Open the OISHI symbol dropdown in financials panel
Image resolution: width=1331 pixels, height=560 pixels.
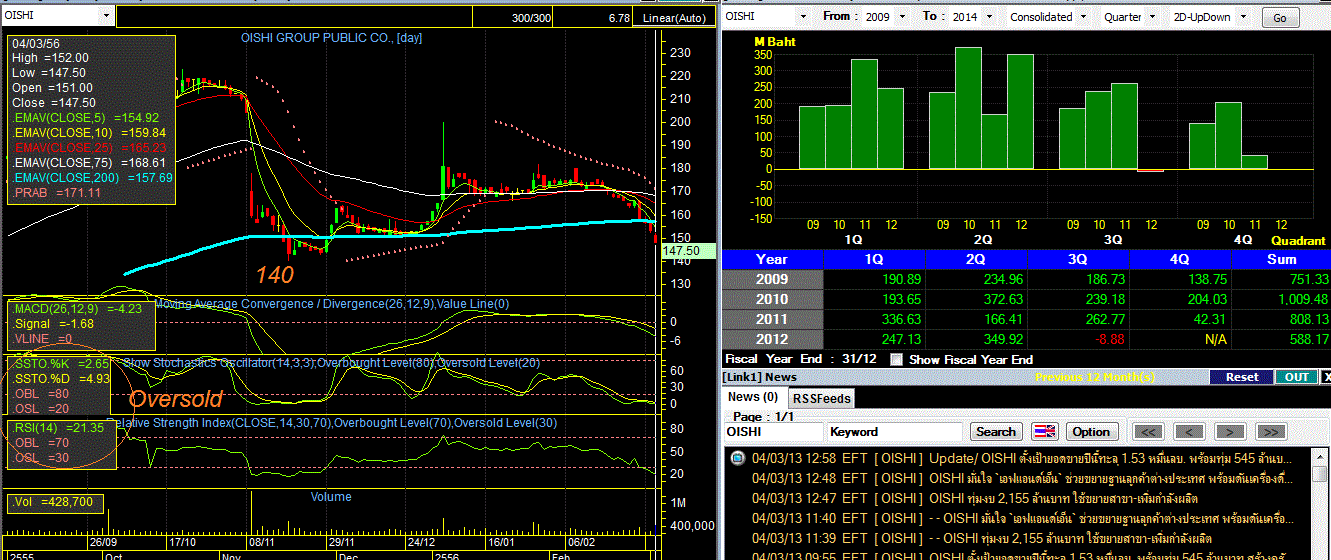point(801,17)
